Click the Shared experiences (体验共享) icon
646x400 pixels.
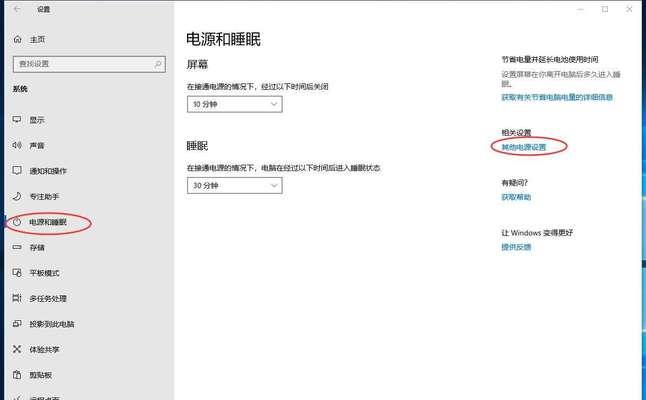tap(17, 349)
